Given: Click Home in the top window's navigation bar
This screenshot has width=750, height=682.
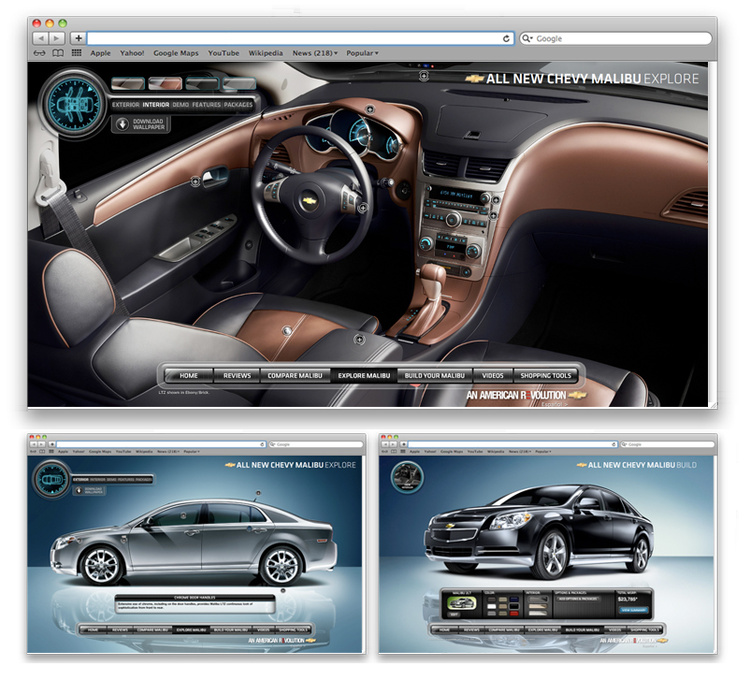Looking at the screenshot, I should click(x=188, y=375).
